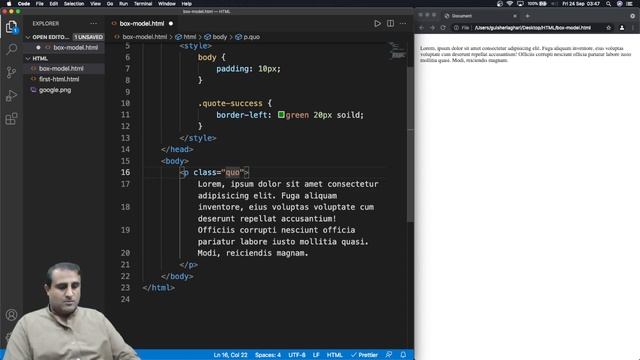
Task: Click the editor vertical scrollbar
Action: click(x=411, y=143)
